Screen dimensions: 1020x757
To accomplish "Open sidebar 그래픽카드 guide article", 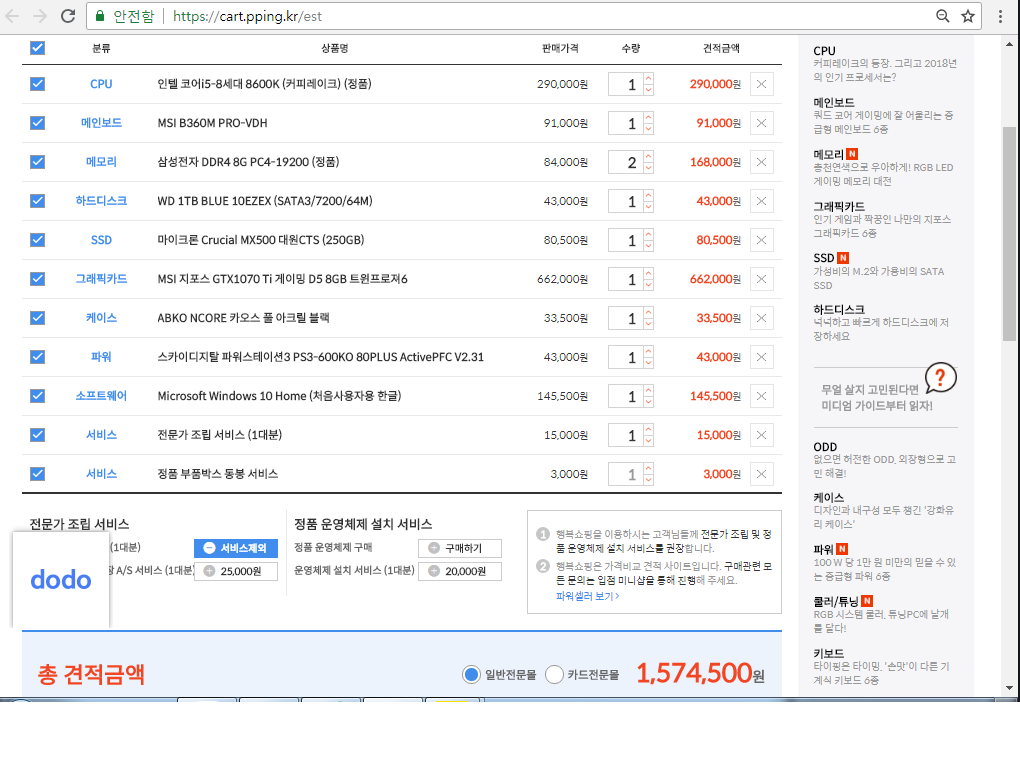I will tap(883, 220).
